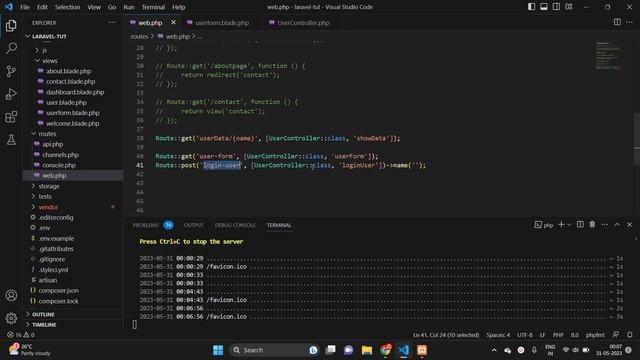Open Run and Debug view
This screenshot has height=360, width=640.
pos(11,94)
